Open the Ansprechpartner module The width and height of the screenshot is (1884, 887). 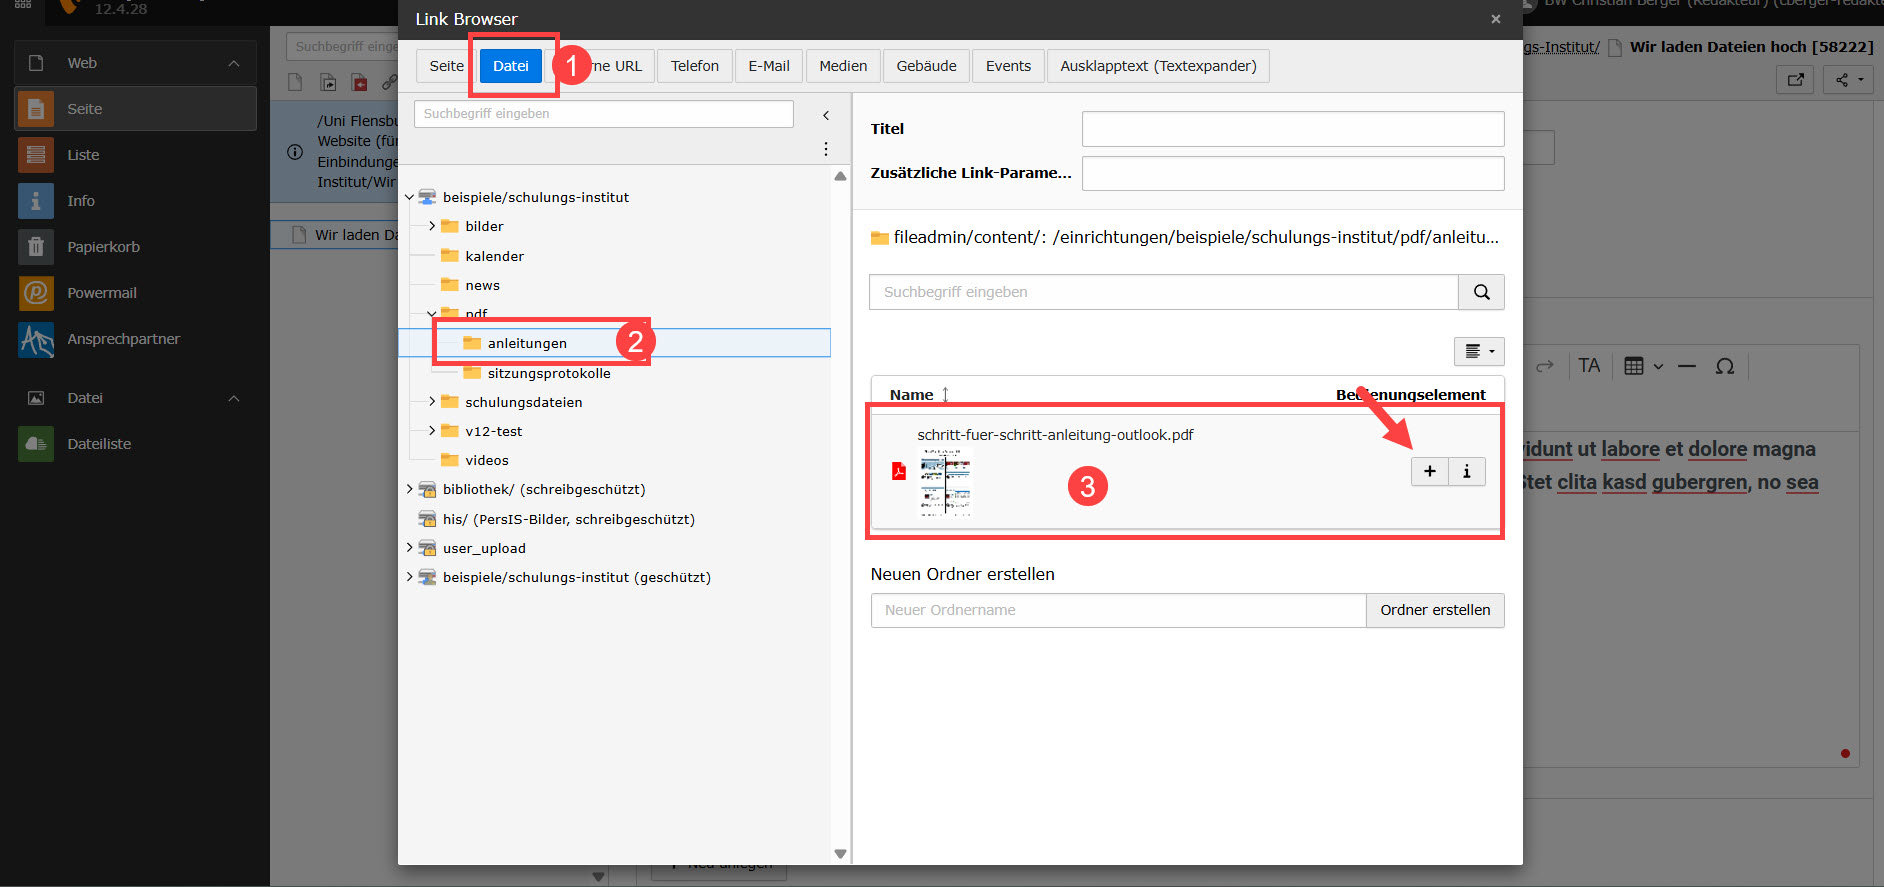(123, 339)
